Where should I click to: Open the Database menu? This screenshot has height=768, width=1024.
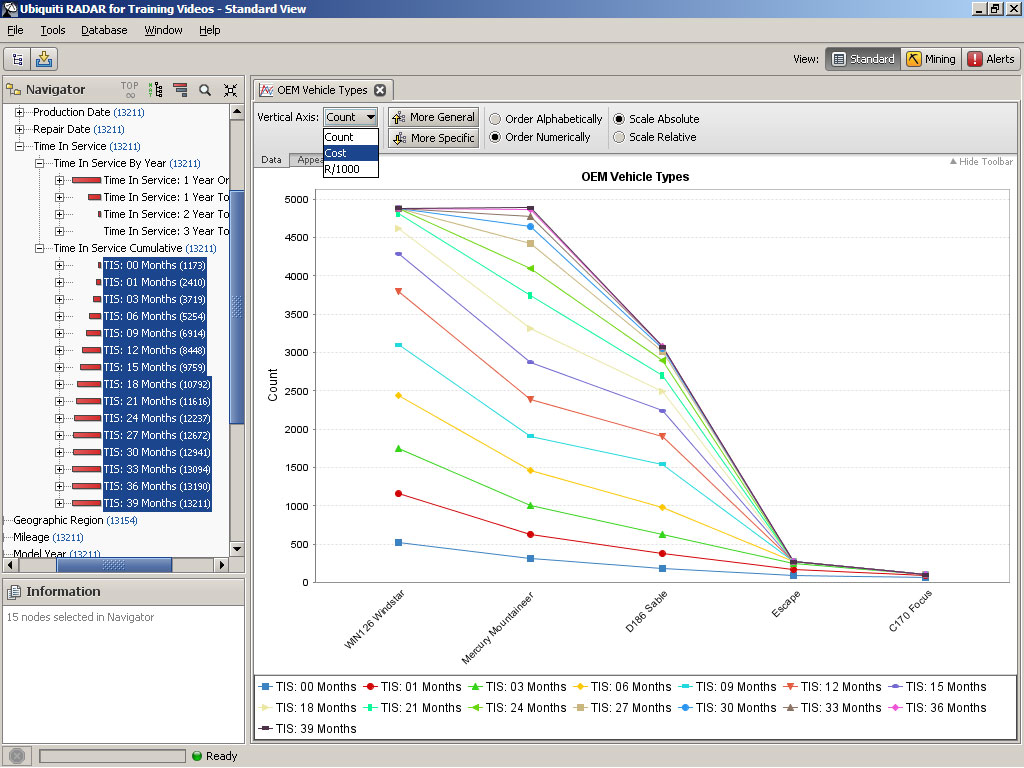point(104,30)
